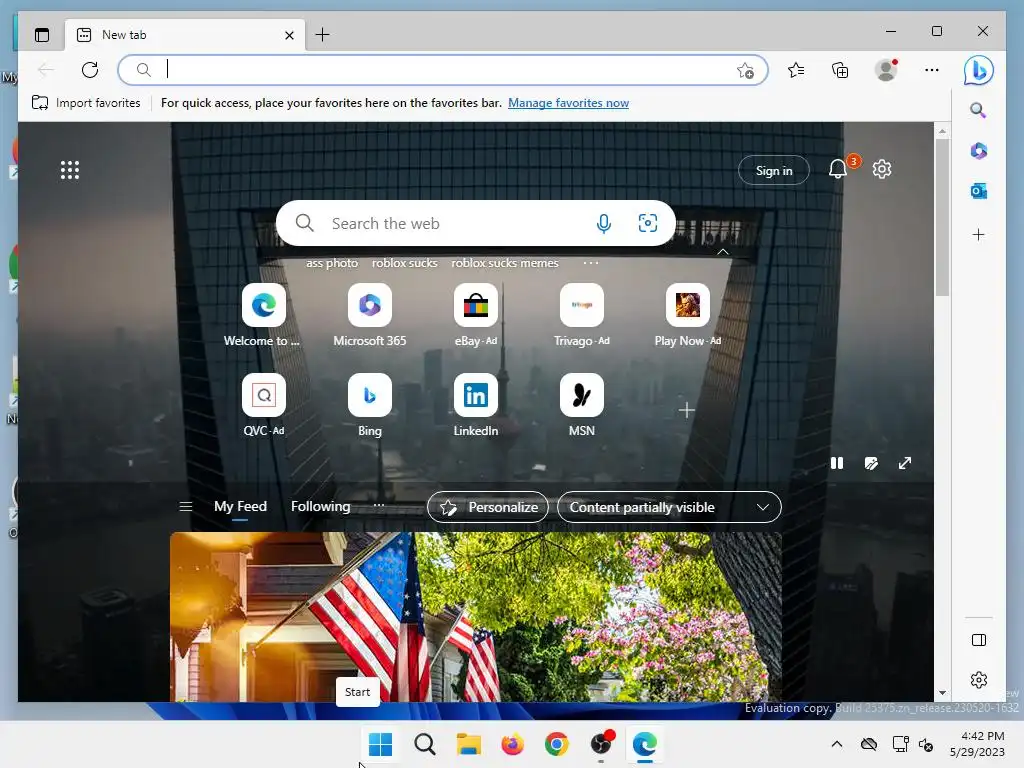Open tab actions menu icon
This screenshot has height=768, width=1024.
click(x=42, y=35)
